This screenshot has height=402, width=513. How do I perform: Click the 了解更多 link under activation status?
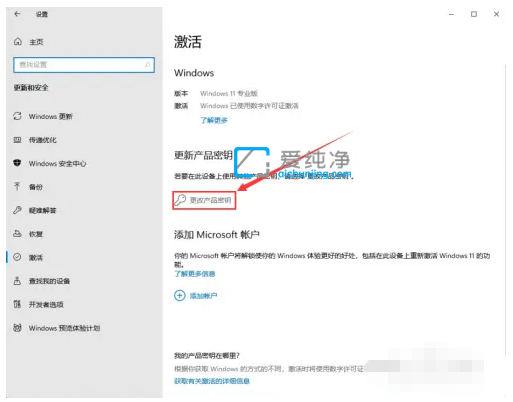click(x=214, y=120)
